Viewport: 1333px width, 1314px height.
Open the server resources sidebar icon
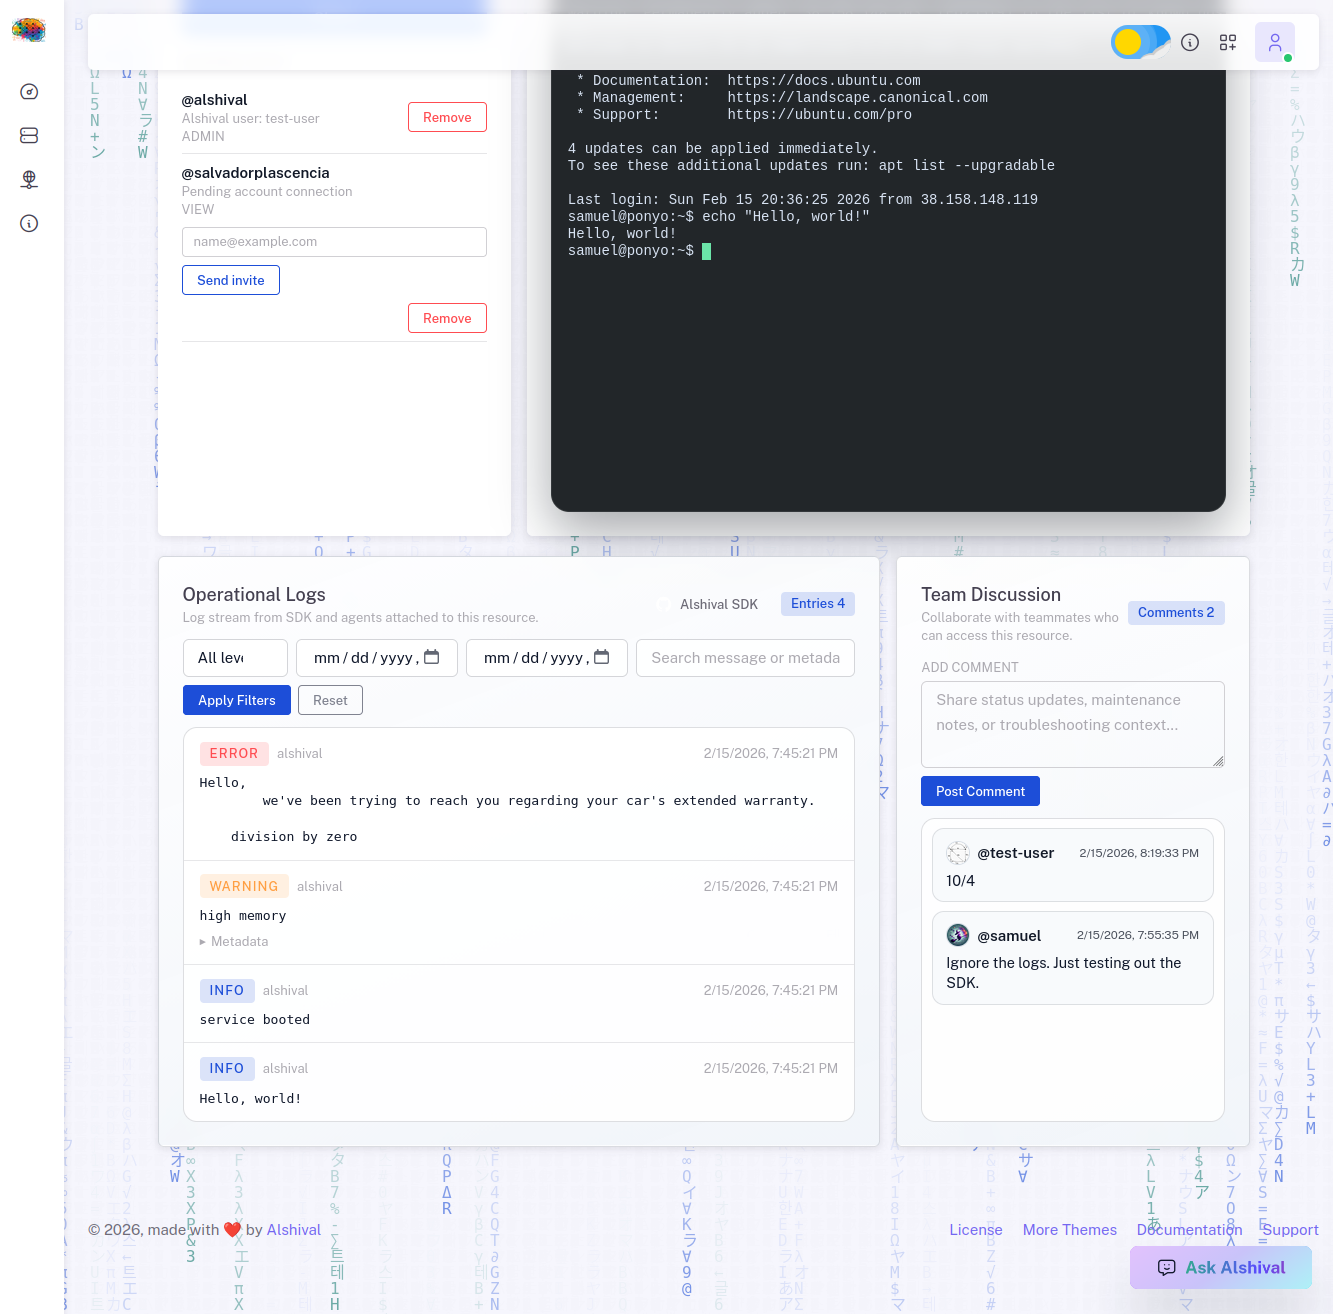(x=29, y=135)
